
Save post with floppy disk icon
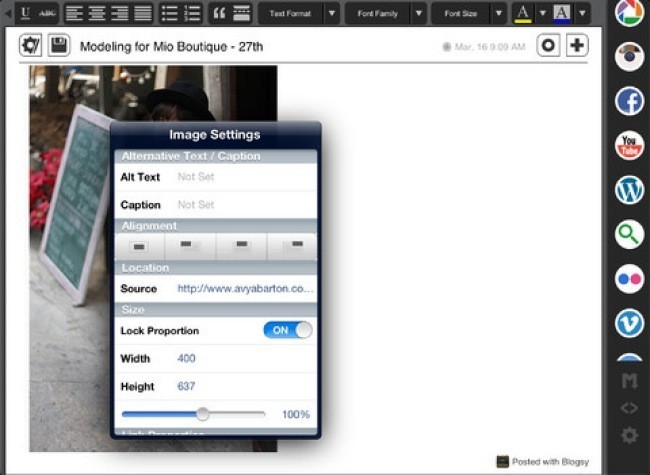point(59,45)
